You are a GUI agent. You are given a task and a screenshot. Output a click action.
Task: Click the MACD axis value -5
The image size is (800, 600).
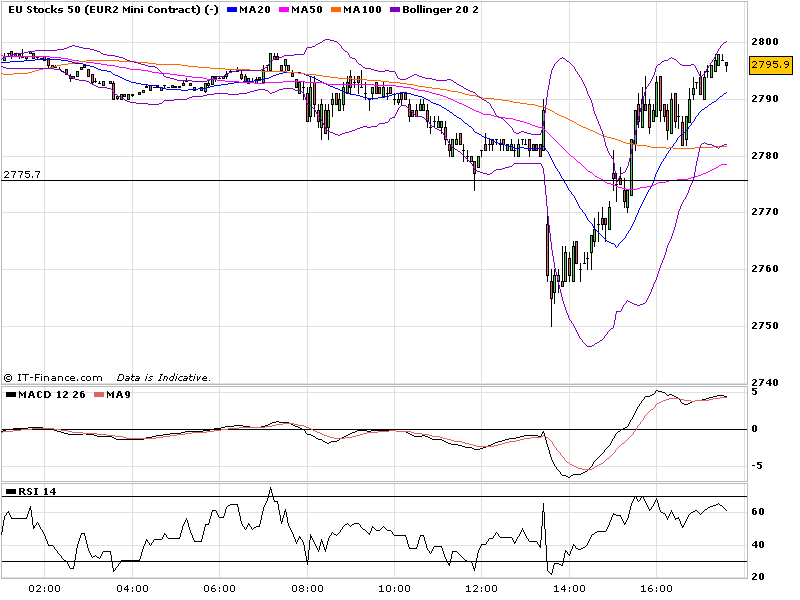click(x=757, y=466)
